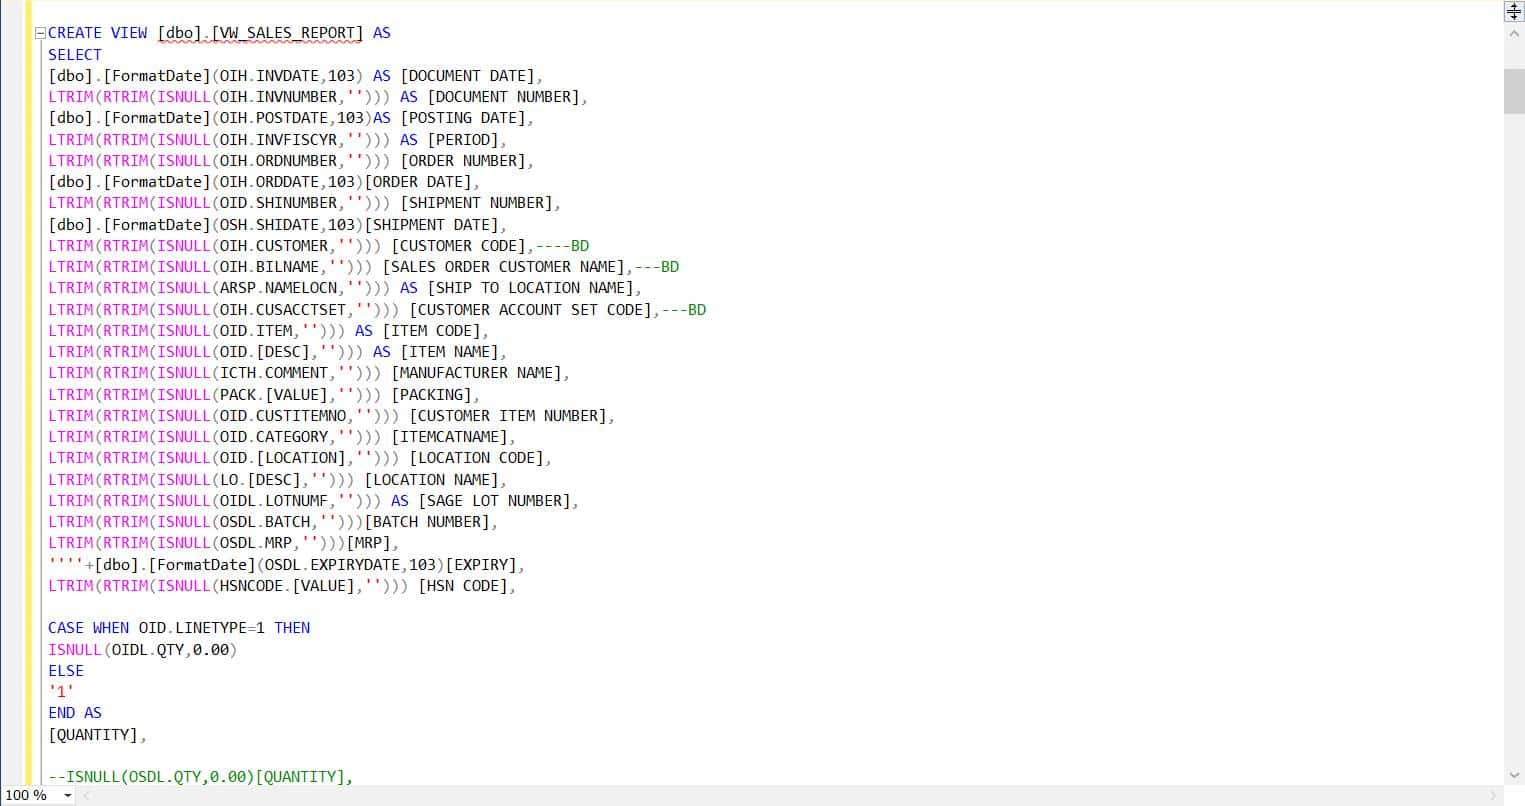Open the 100 % zoom dropdown
The image size is (1525, 806).
[68, 796]
